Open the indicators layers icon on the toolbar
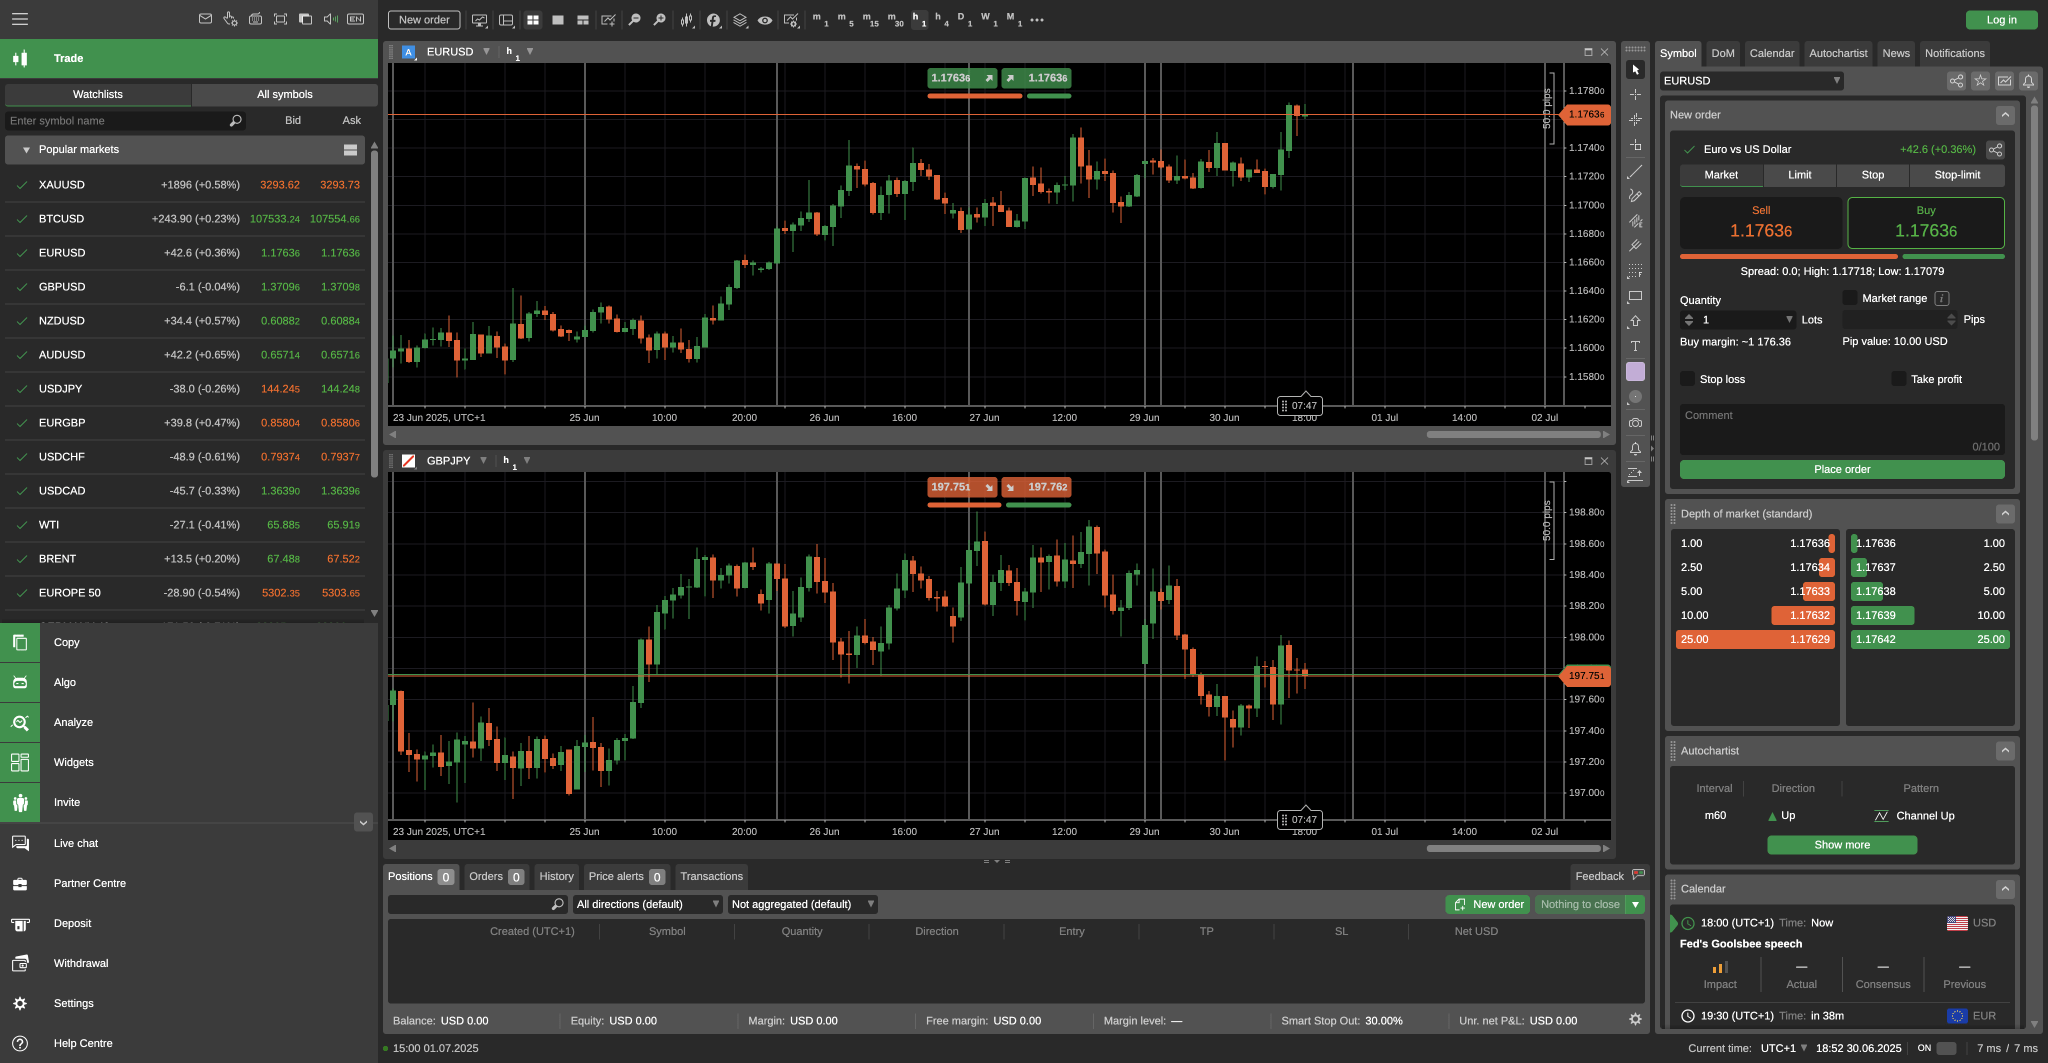Viewport: 2048px width, 1063px height. (x=740, y=20)
